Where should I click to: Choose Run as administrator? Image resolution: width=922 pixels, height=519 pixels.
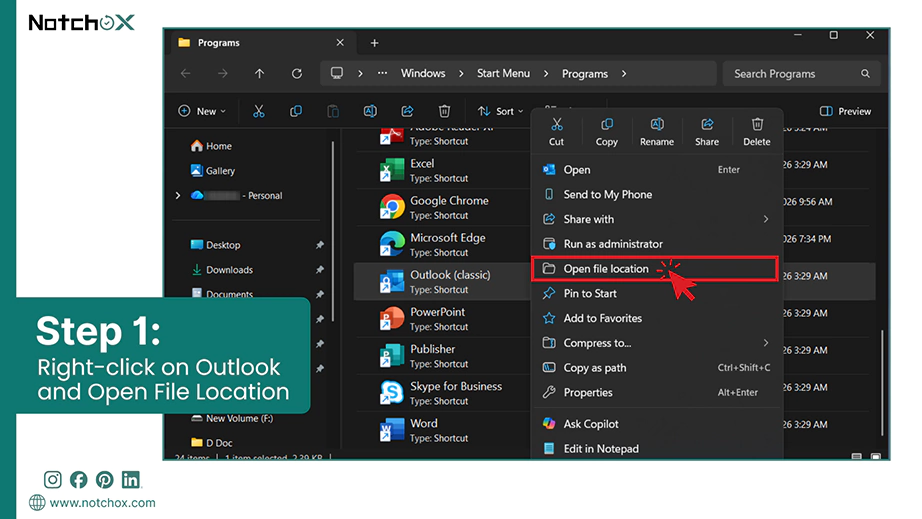(x=657, y=244)
